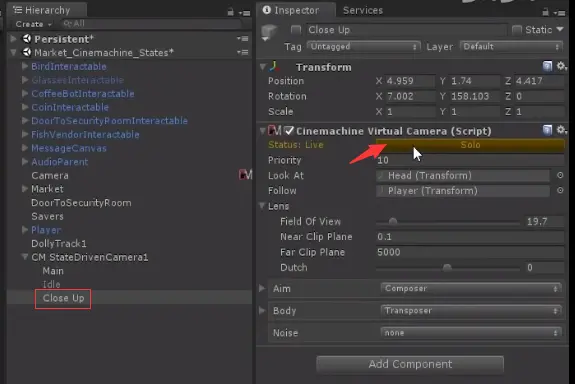Expand the BirdInteractable tree arrow

click(25, 66)
